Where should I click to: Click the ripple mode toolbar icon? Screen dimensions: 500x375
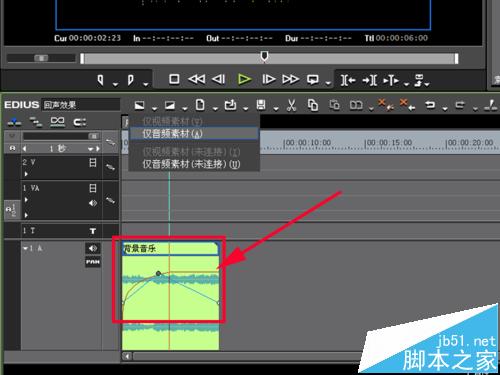[170, 105]
